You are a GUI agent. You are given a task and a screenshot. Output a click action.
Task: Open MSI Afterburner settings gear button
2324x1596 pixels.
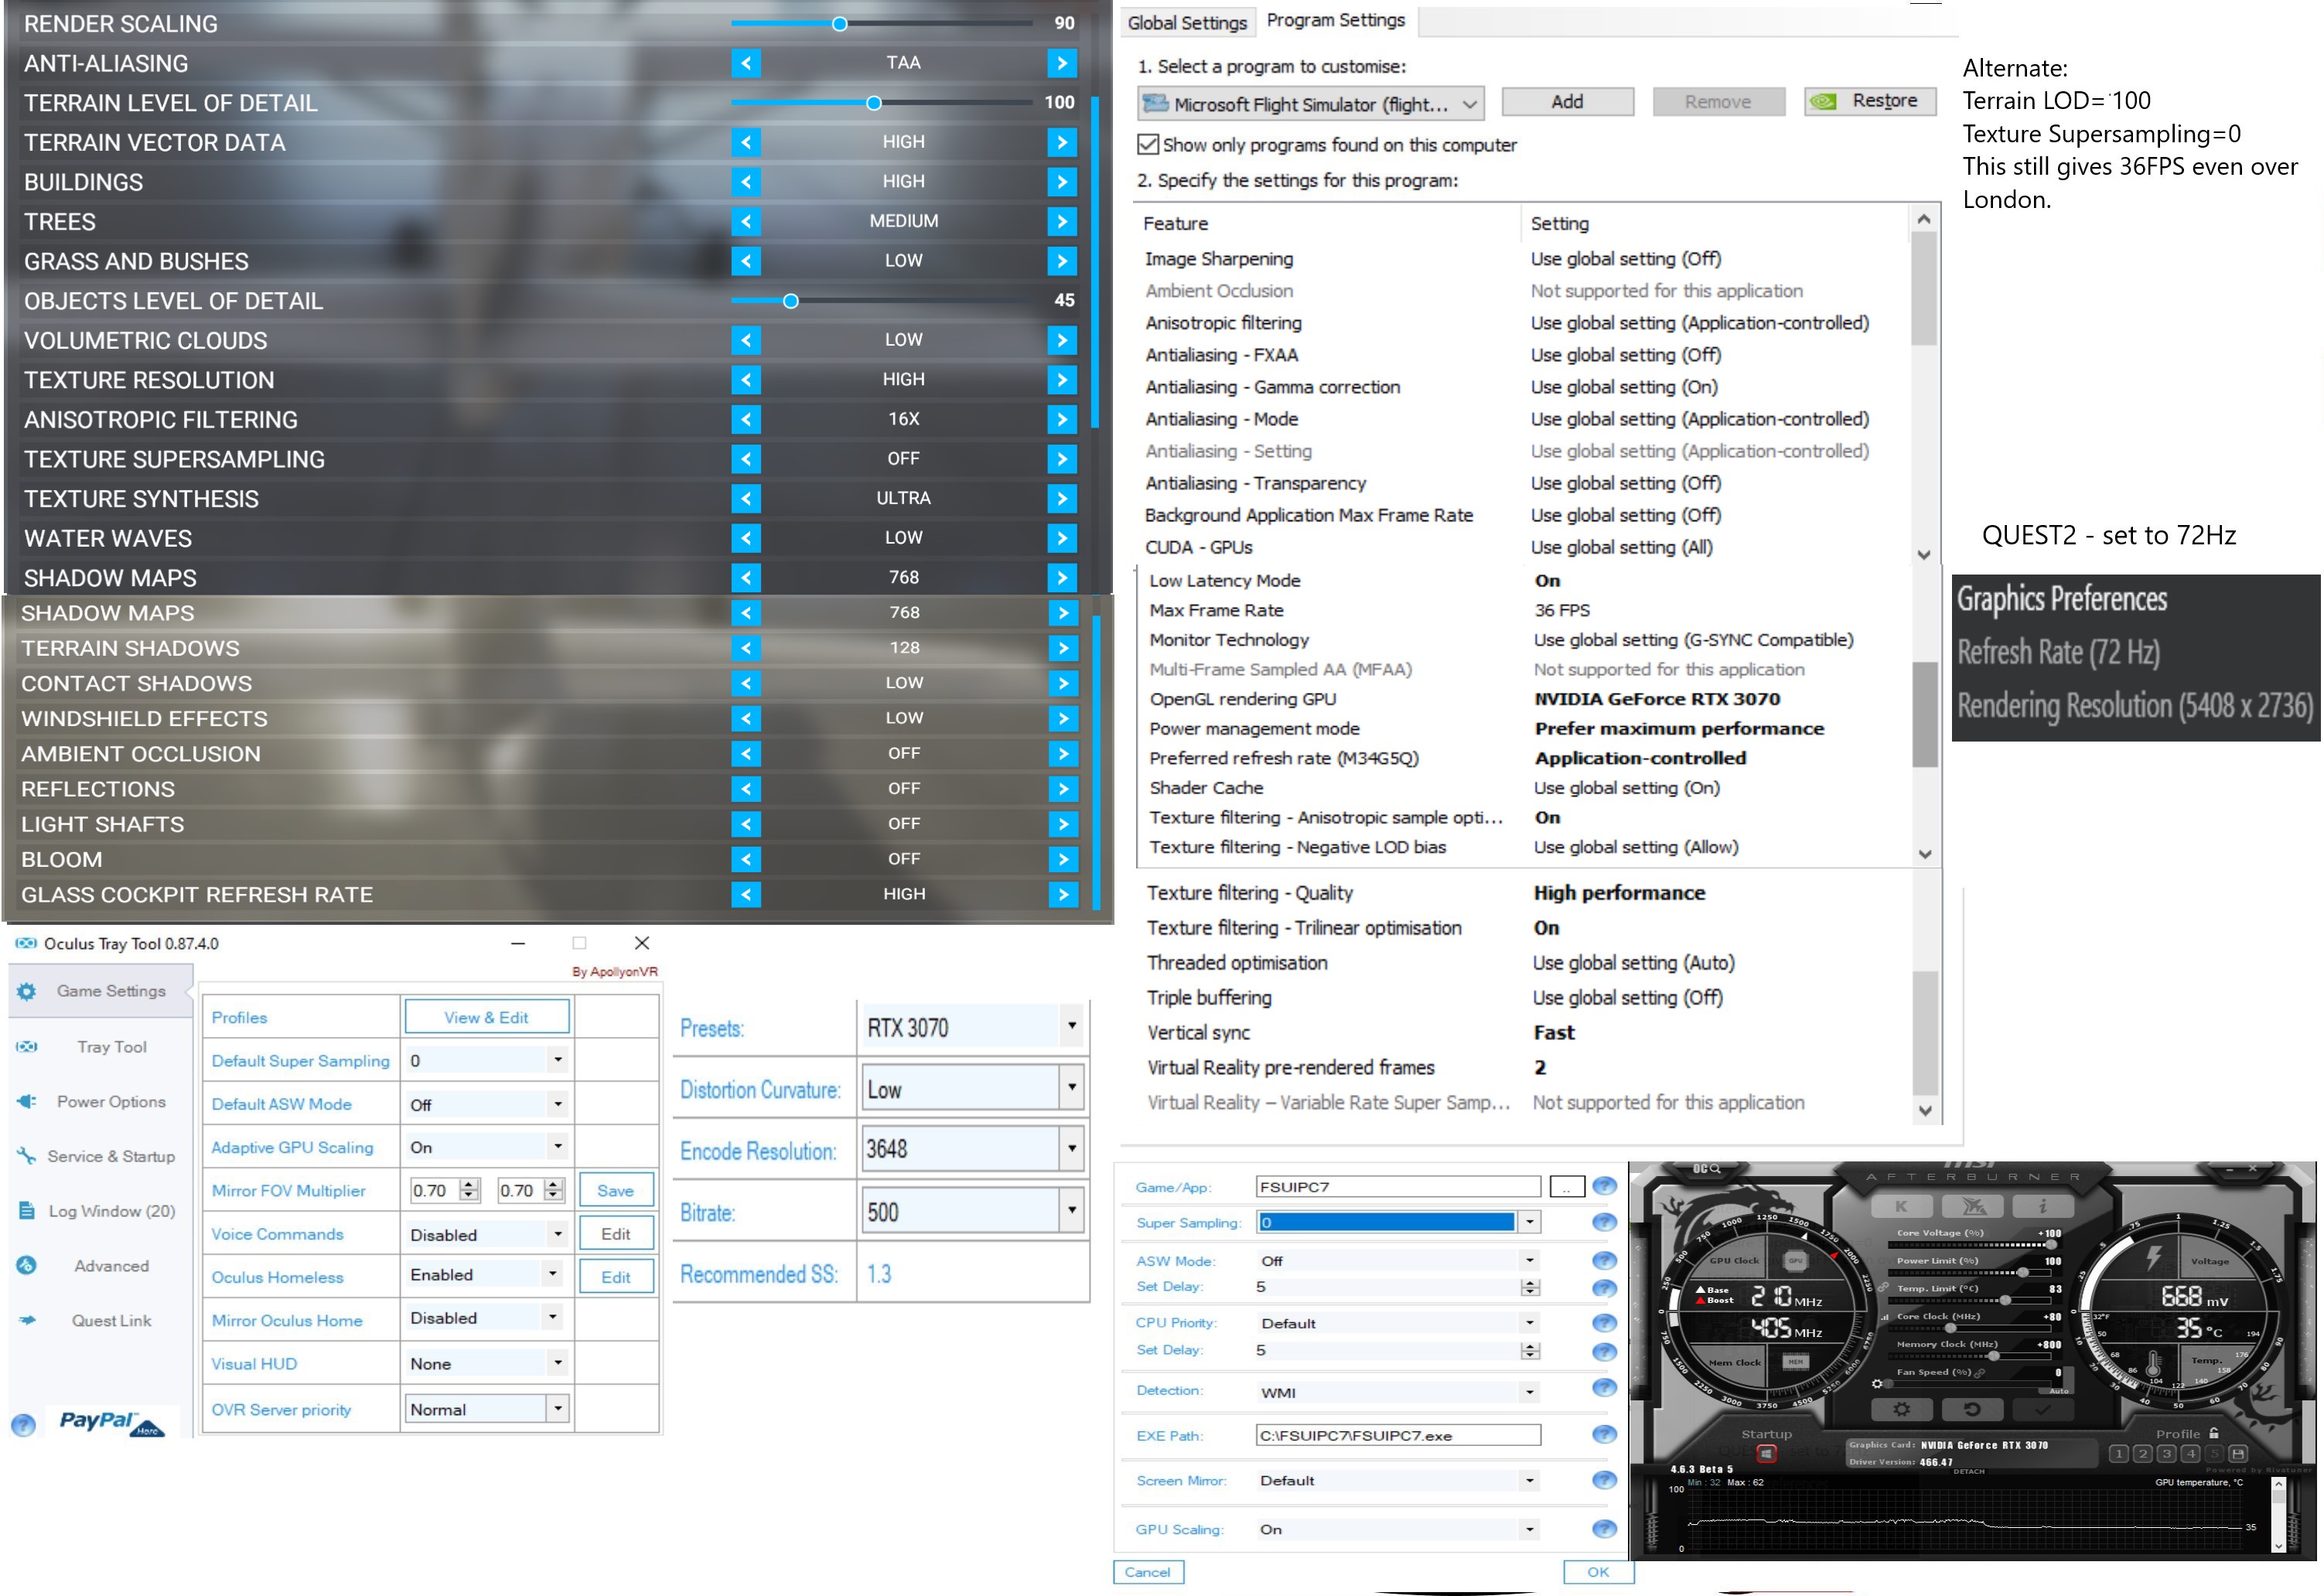(x=1900, y=1410)
